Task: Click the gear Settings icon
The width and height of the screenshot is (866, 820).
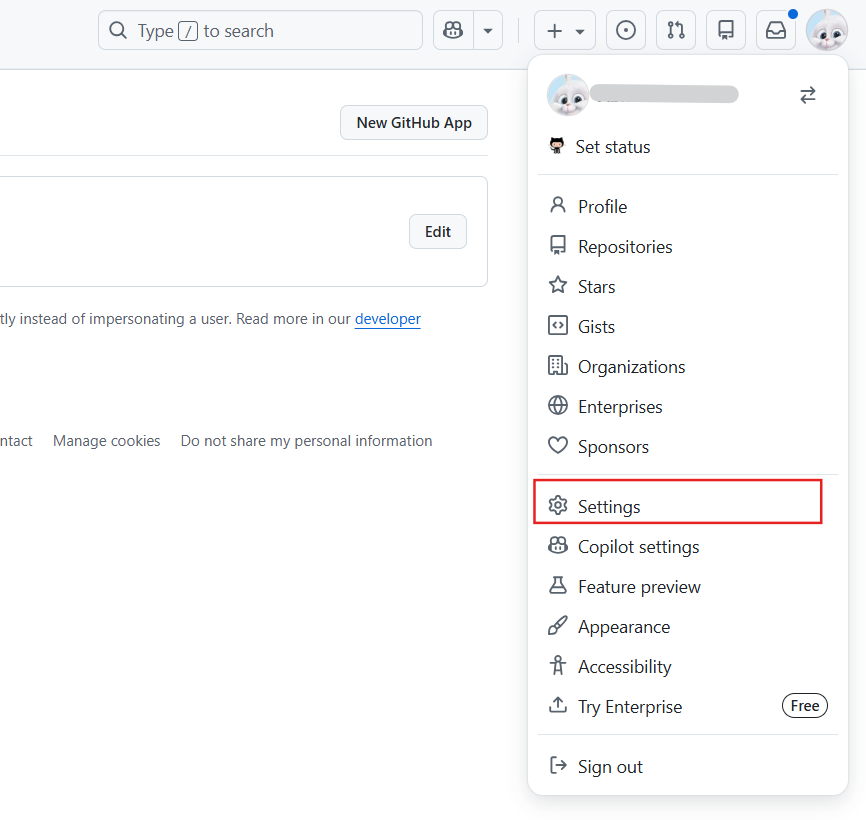Action: coord(558,505)
